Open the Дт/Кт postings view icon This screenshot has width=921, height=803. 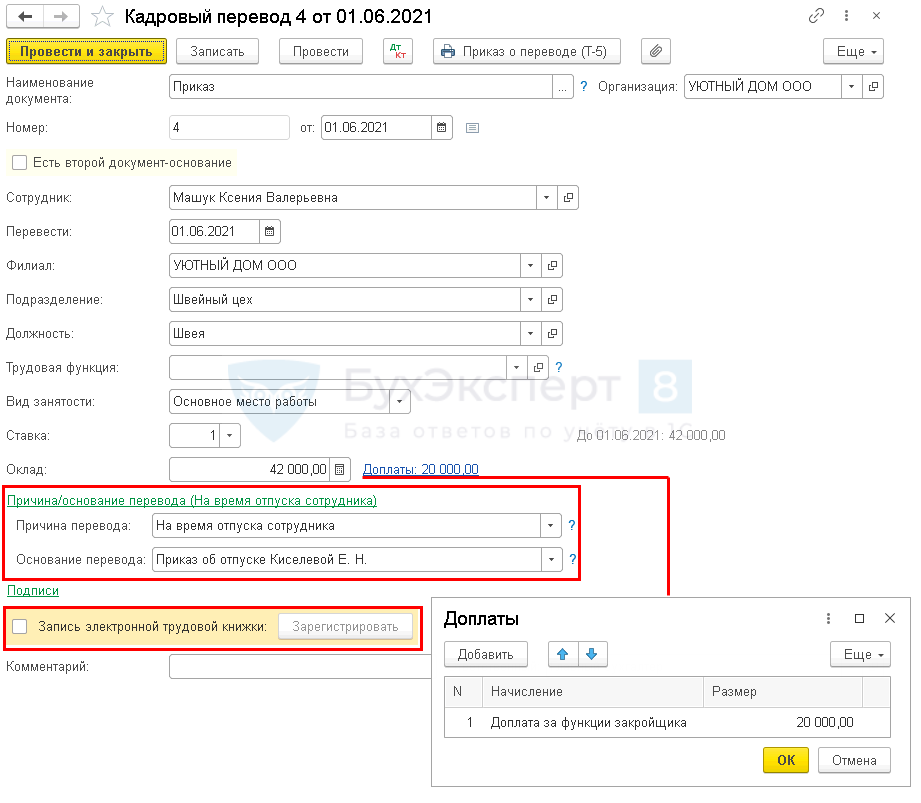click(397, 51)
